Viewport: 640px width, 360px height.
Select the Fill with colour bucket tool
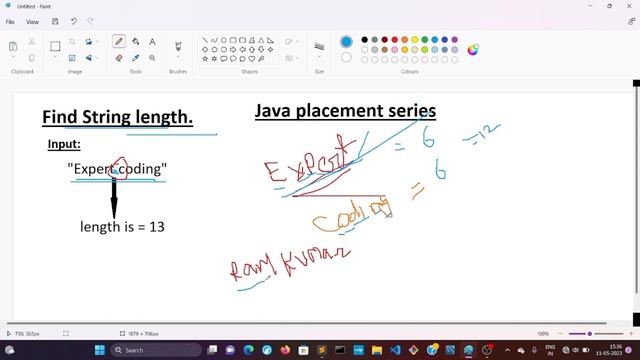pos(136,42)
